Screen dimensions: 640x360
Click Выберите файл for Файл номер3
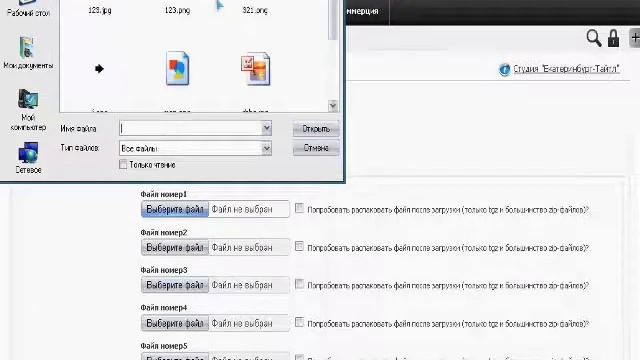[175, 285]
